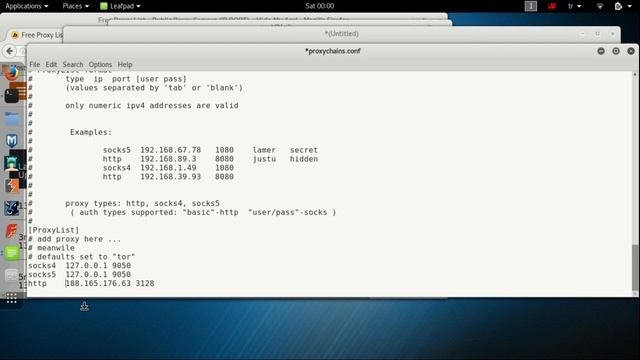Open the Places menu in top bar
This screenshot has height=360, width=640.
[76, 6]
